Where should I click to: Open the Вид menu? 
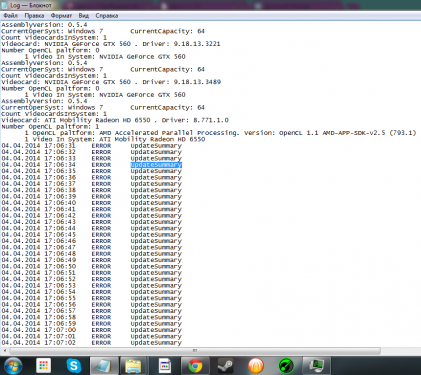click(x=84, y=16)
